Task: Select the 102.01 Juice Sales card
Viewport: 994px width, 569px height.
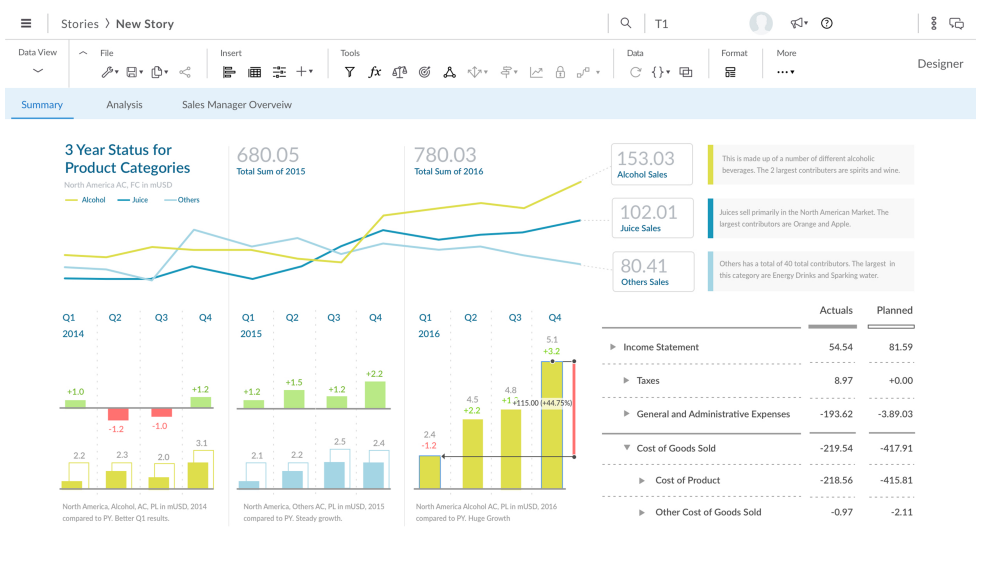Action: (652, 218)
